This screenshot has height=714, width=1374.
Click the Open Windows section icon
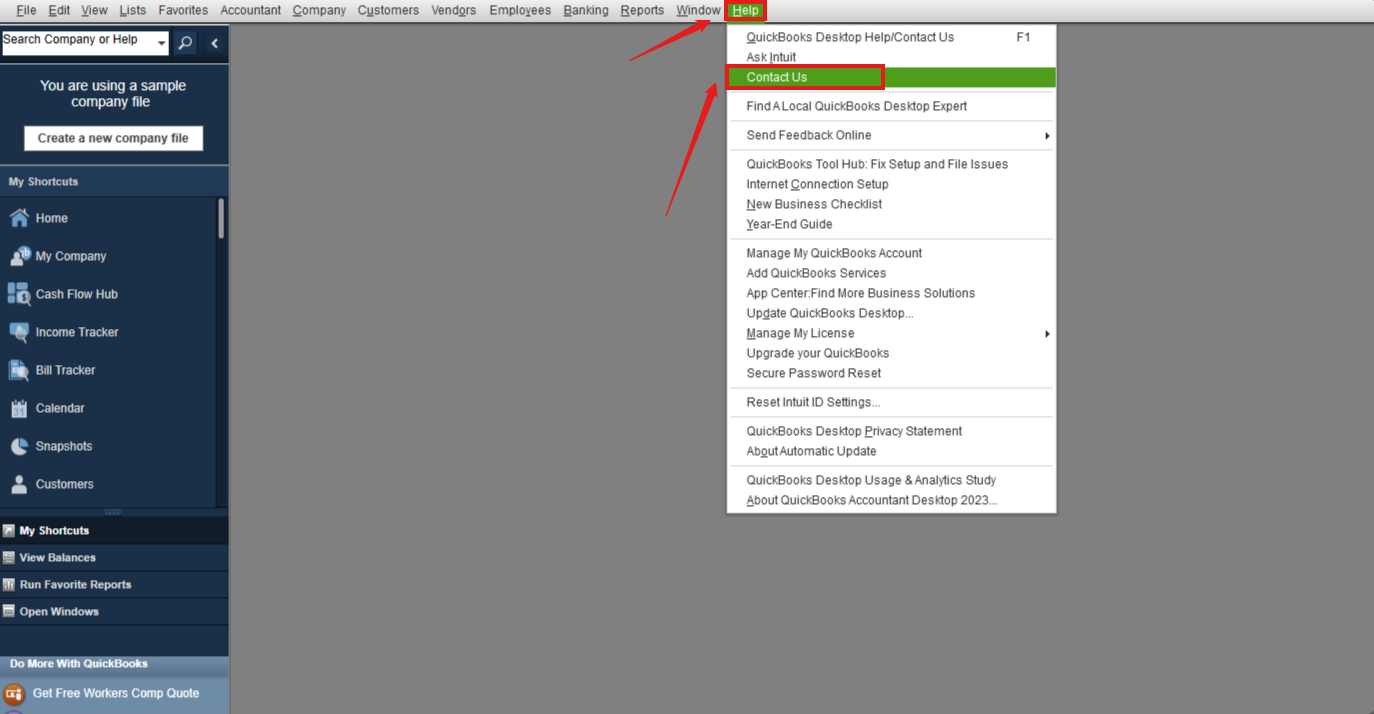pyautogui.click(x=9, y=612)
